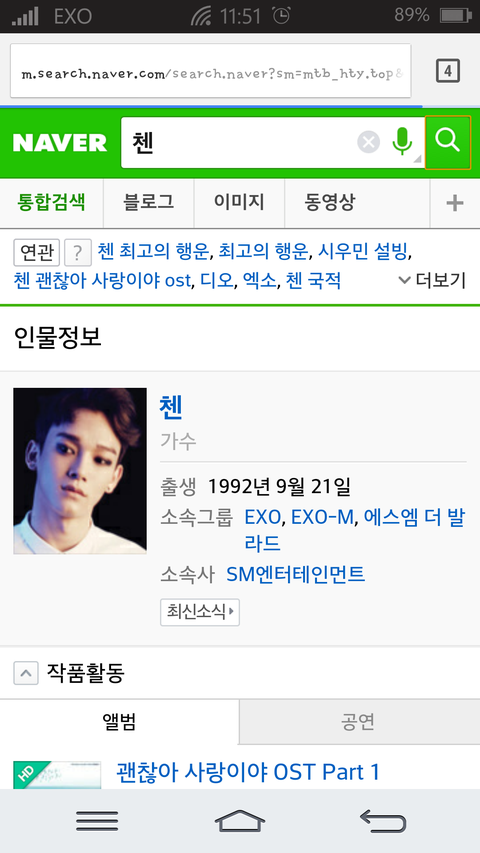The image size is (480, 853).
Task: Open the browser tabs counter showing 4
Action: 448,71
